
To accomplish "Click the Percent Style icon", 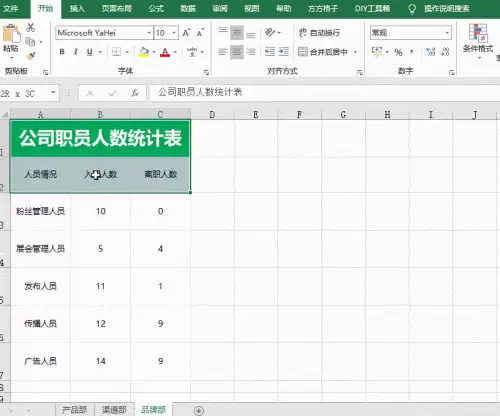I will 398,52.
